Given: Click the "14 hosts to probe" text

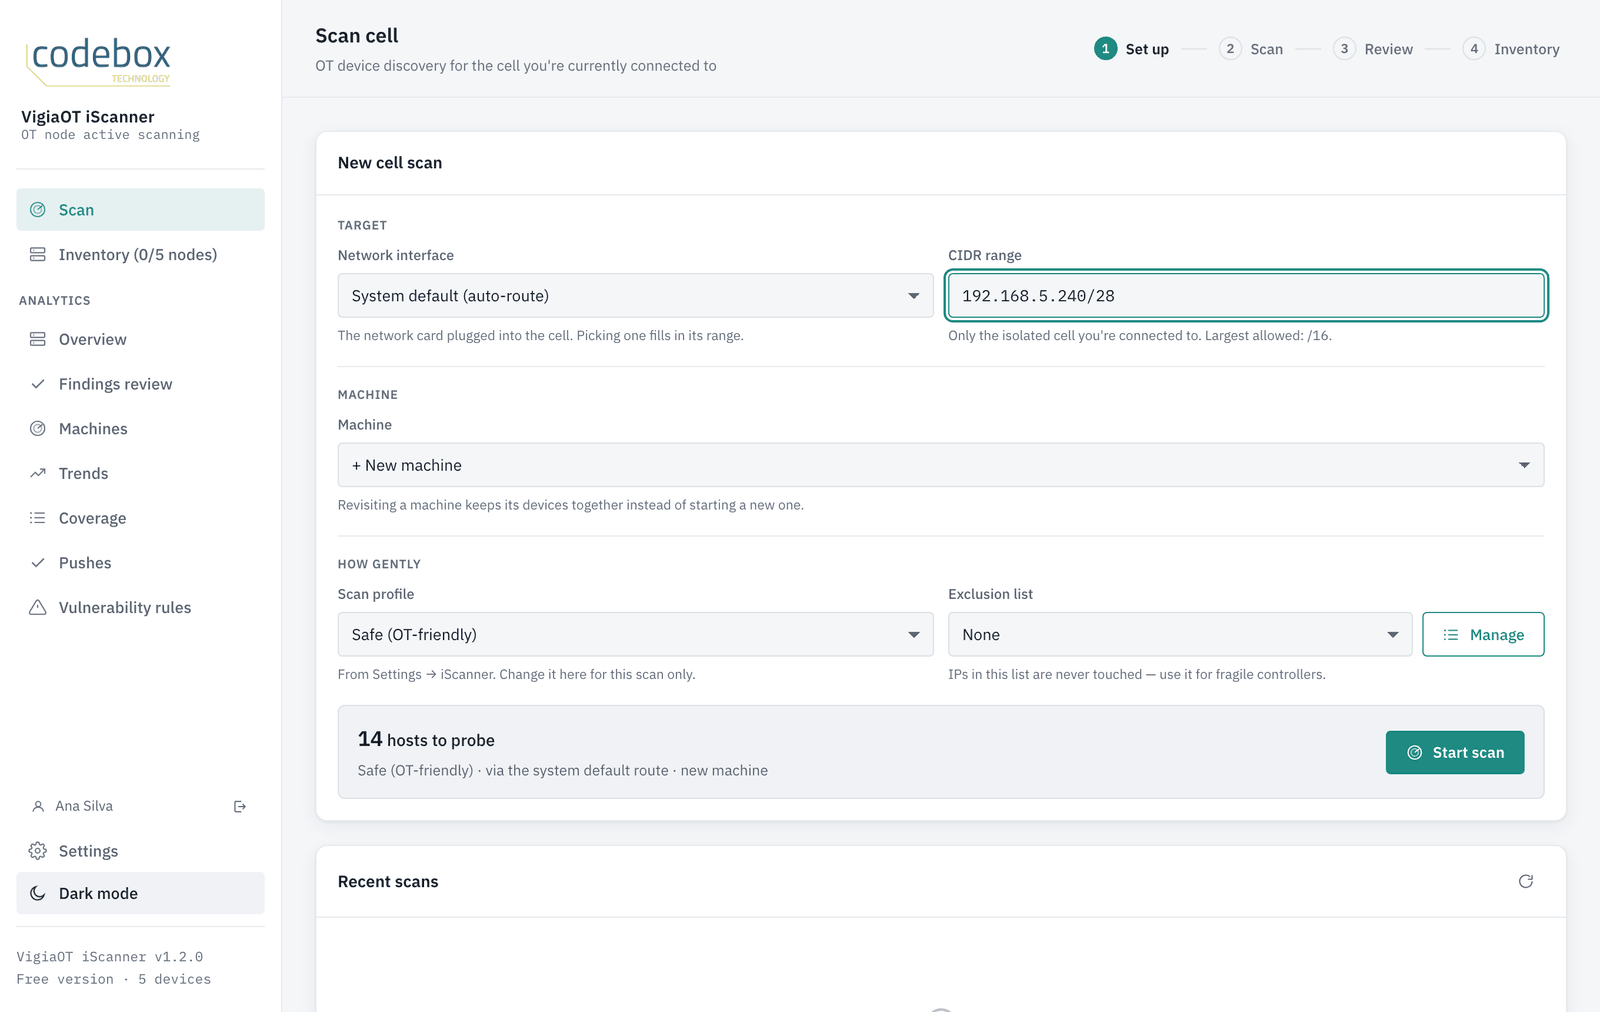Looking at the screenshot, I should (426, 740).
